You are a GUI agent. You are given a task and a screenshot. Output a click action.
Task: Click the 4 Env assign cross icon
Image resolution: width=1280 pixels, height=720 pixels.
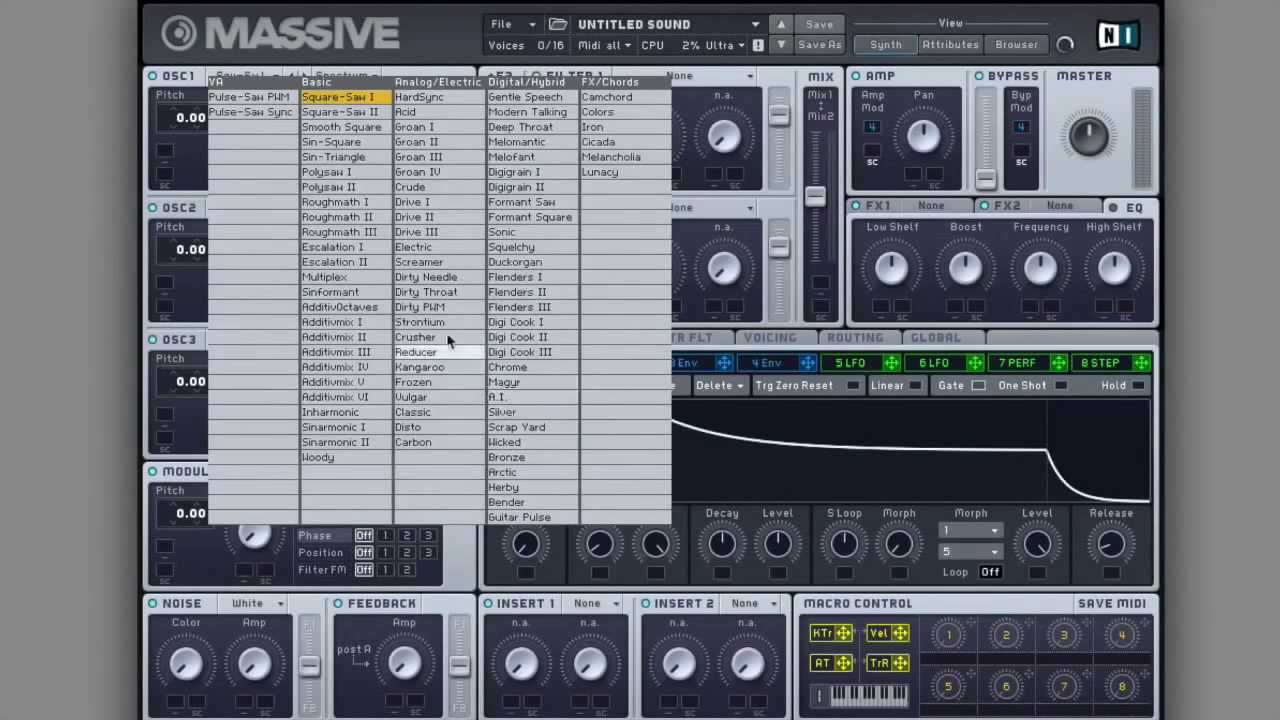coord(808,363)
